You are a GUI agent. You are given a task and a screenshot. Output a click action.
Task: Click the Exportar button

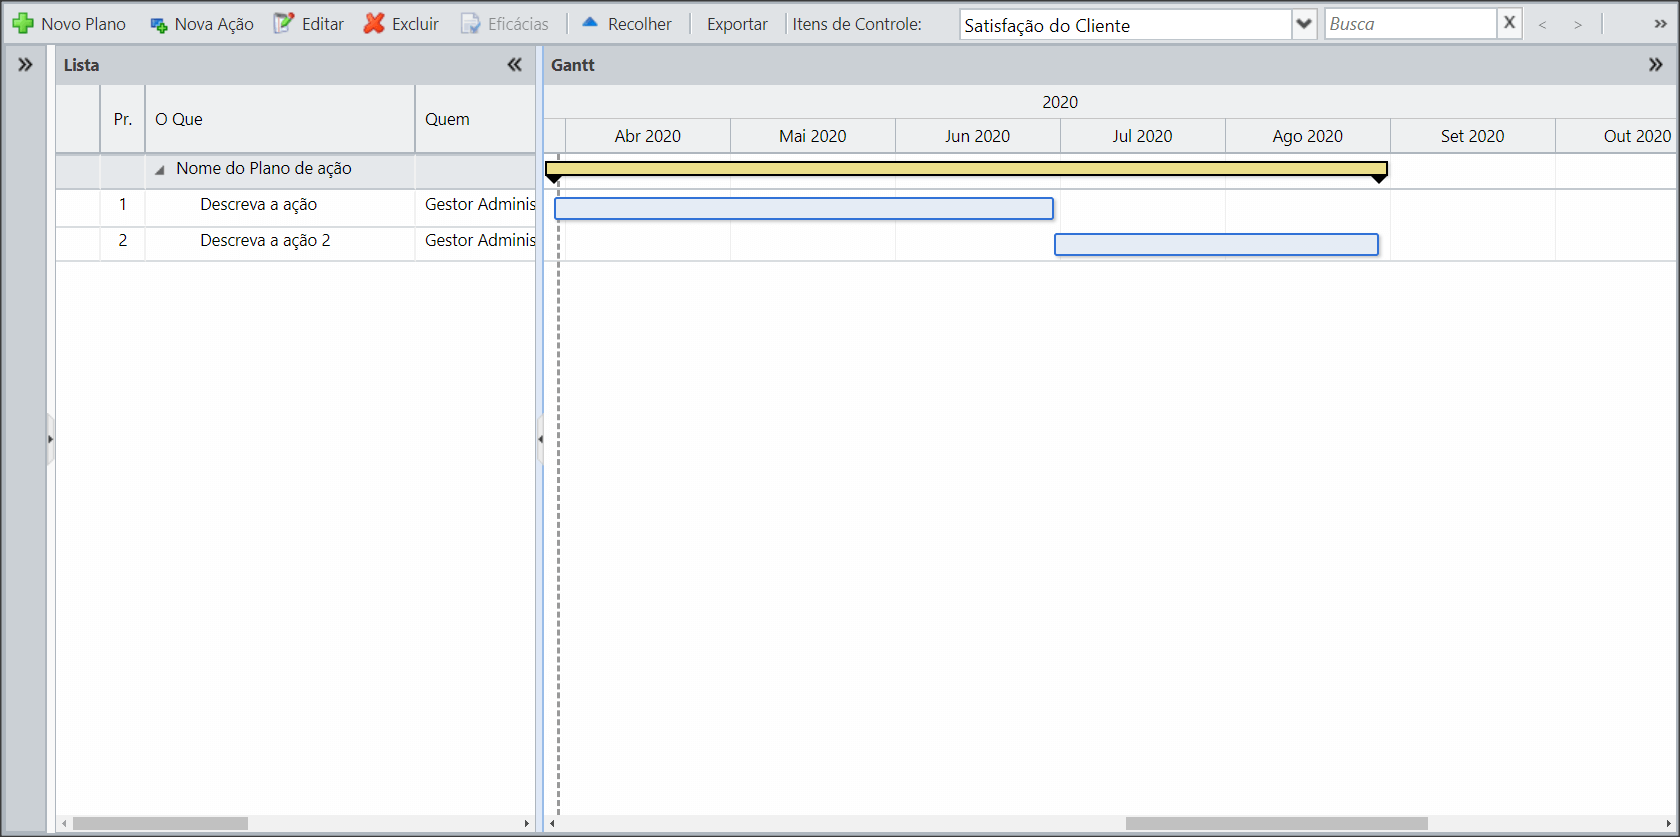[x=737, y=24]
